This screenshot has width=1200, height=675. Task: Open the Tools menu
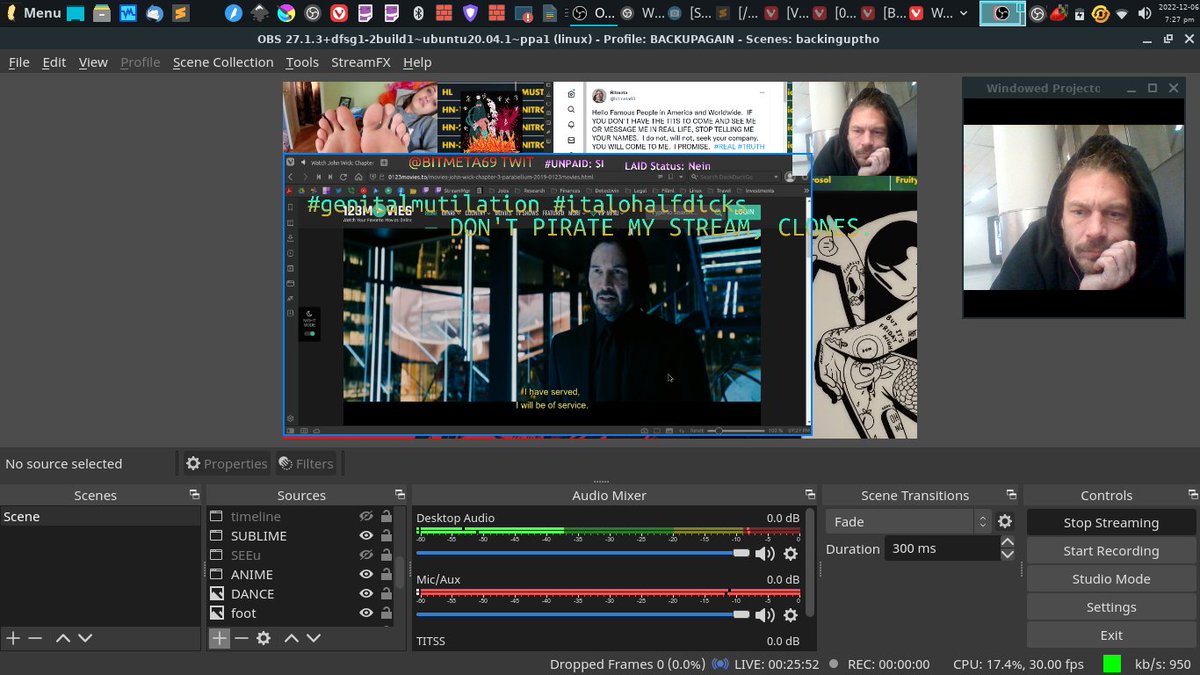(x=302, y=62)
